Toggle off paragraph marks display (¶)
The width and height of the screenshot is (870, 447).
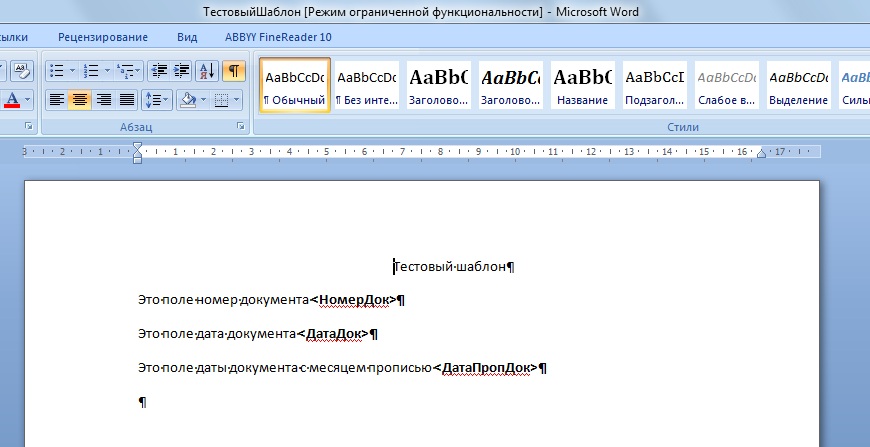tap(234, 71)
